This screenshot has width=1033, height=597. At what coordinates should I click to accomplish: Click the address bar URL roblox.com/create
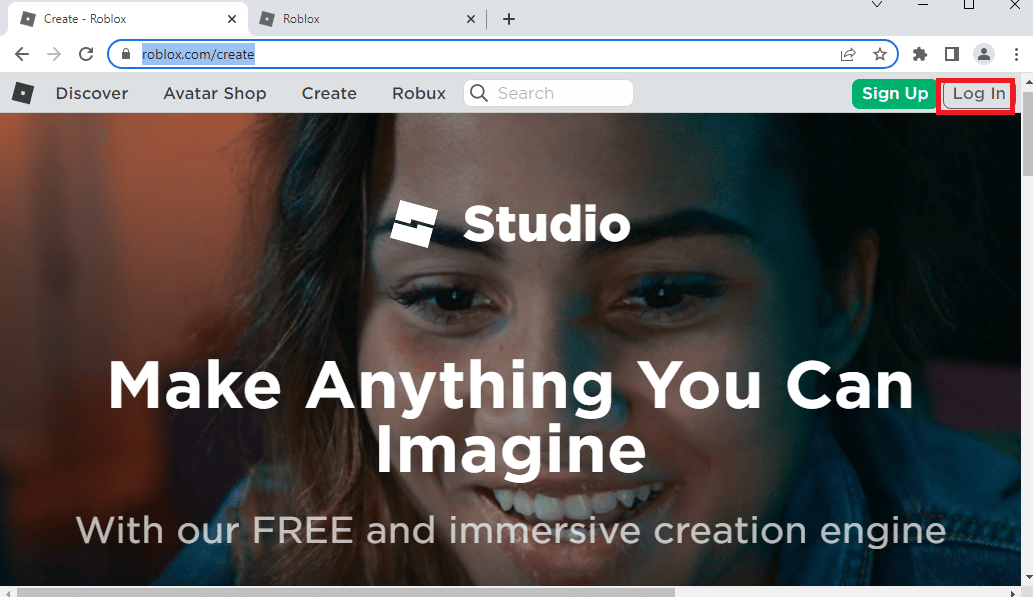point(198,54)
